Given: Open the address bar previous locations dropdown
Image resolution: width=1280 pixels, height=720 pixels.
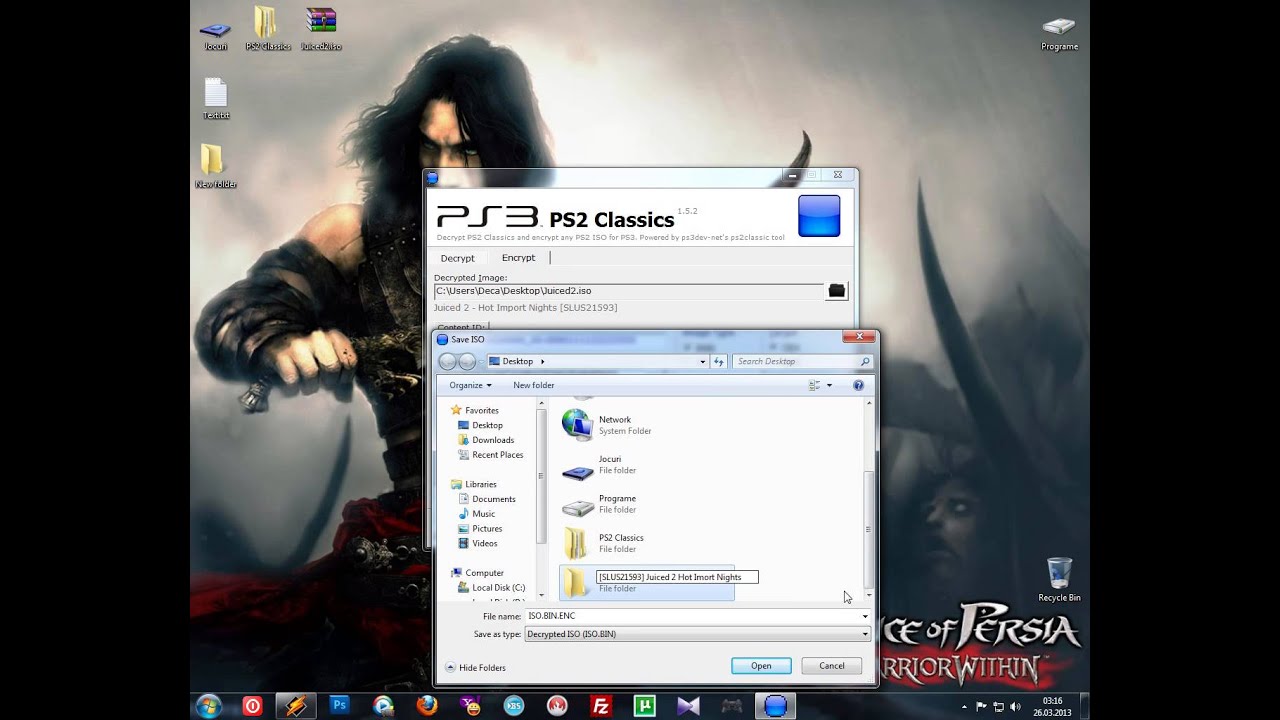Looking at the screenshot, I should pyautogui.click(x=703, y=362).
